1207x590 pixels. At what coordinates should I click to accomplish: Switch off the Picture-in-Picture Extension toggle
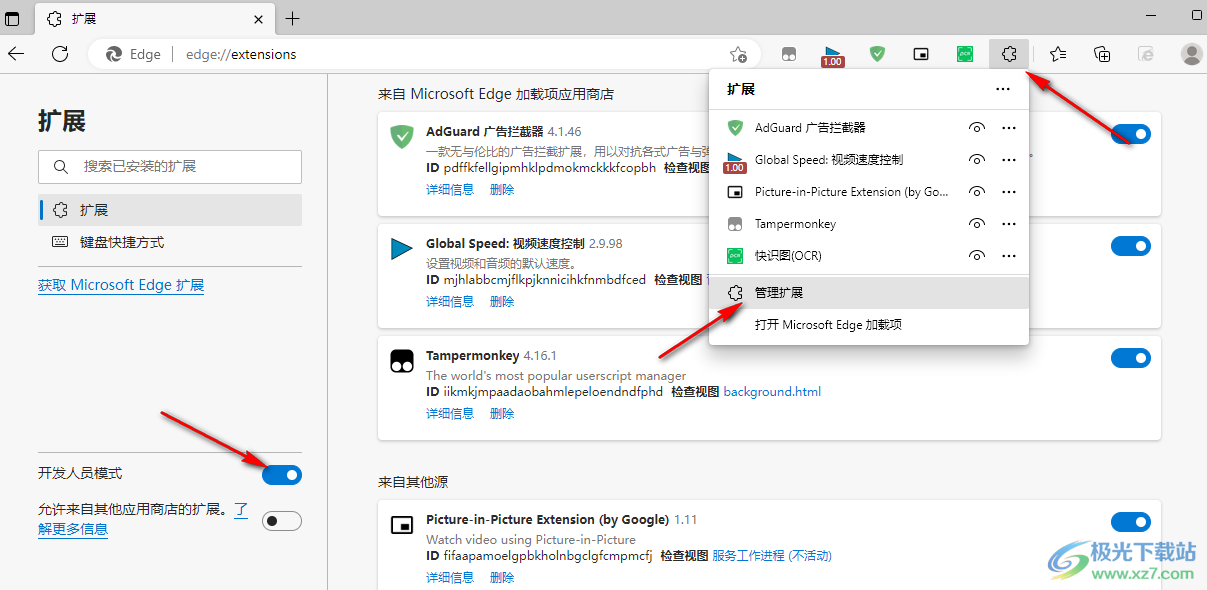(1131, 522)
